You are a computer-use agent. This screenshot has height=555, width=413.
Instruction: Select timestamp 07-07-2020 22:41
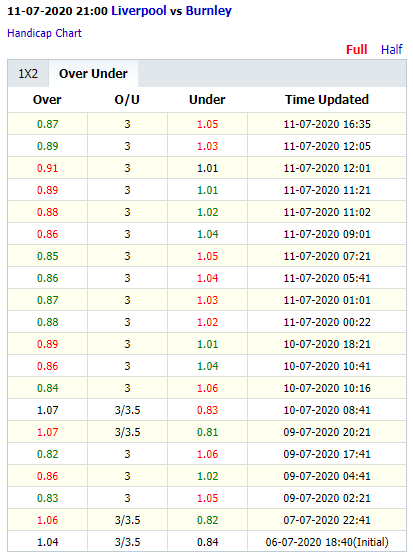click(x=327, y=520)
